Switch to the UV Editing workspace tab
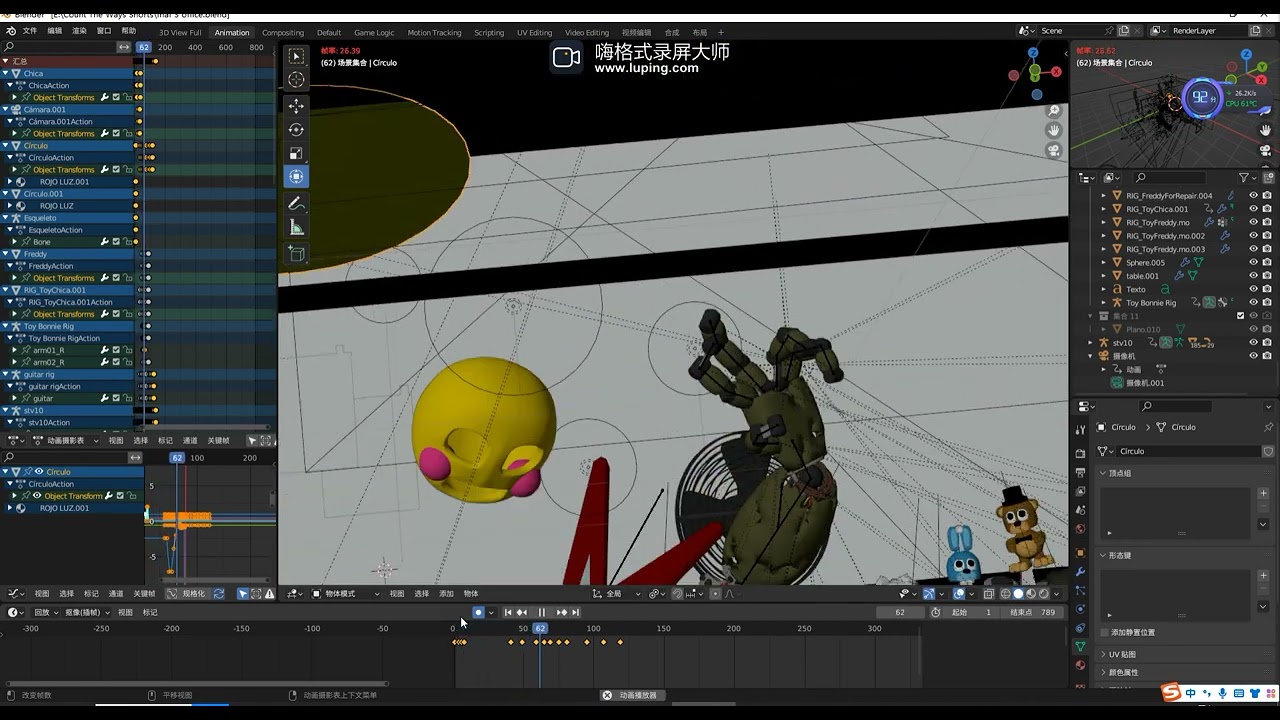Image resolution: width=1280 pixels, height=720 pixels. click(x=534, y=32)
